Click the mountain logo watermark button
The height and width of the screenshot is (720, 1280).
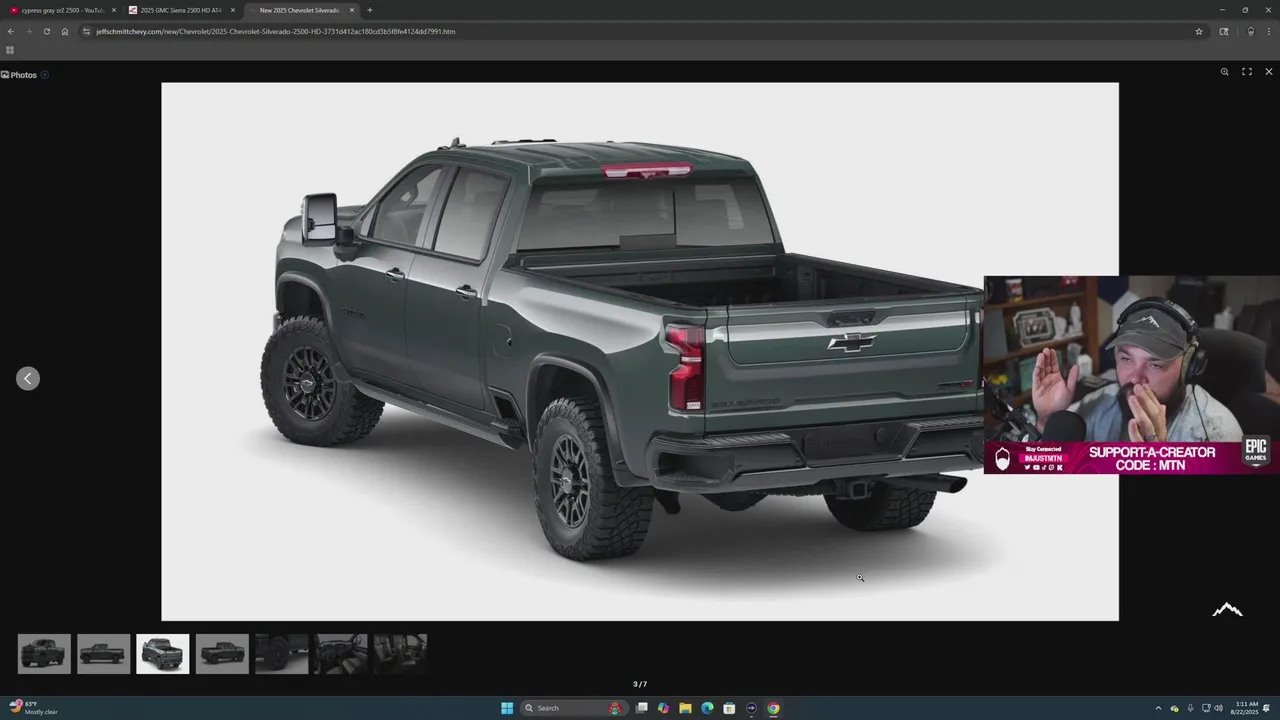[1228, 610]
